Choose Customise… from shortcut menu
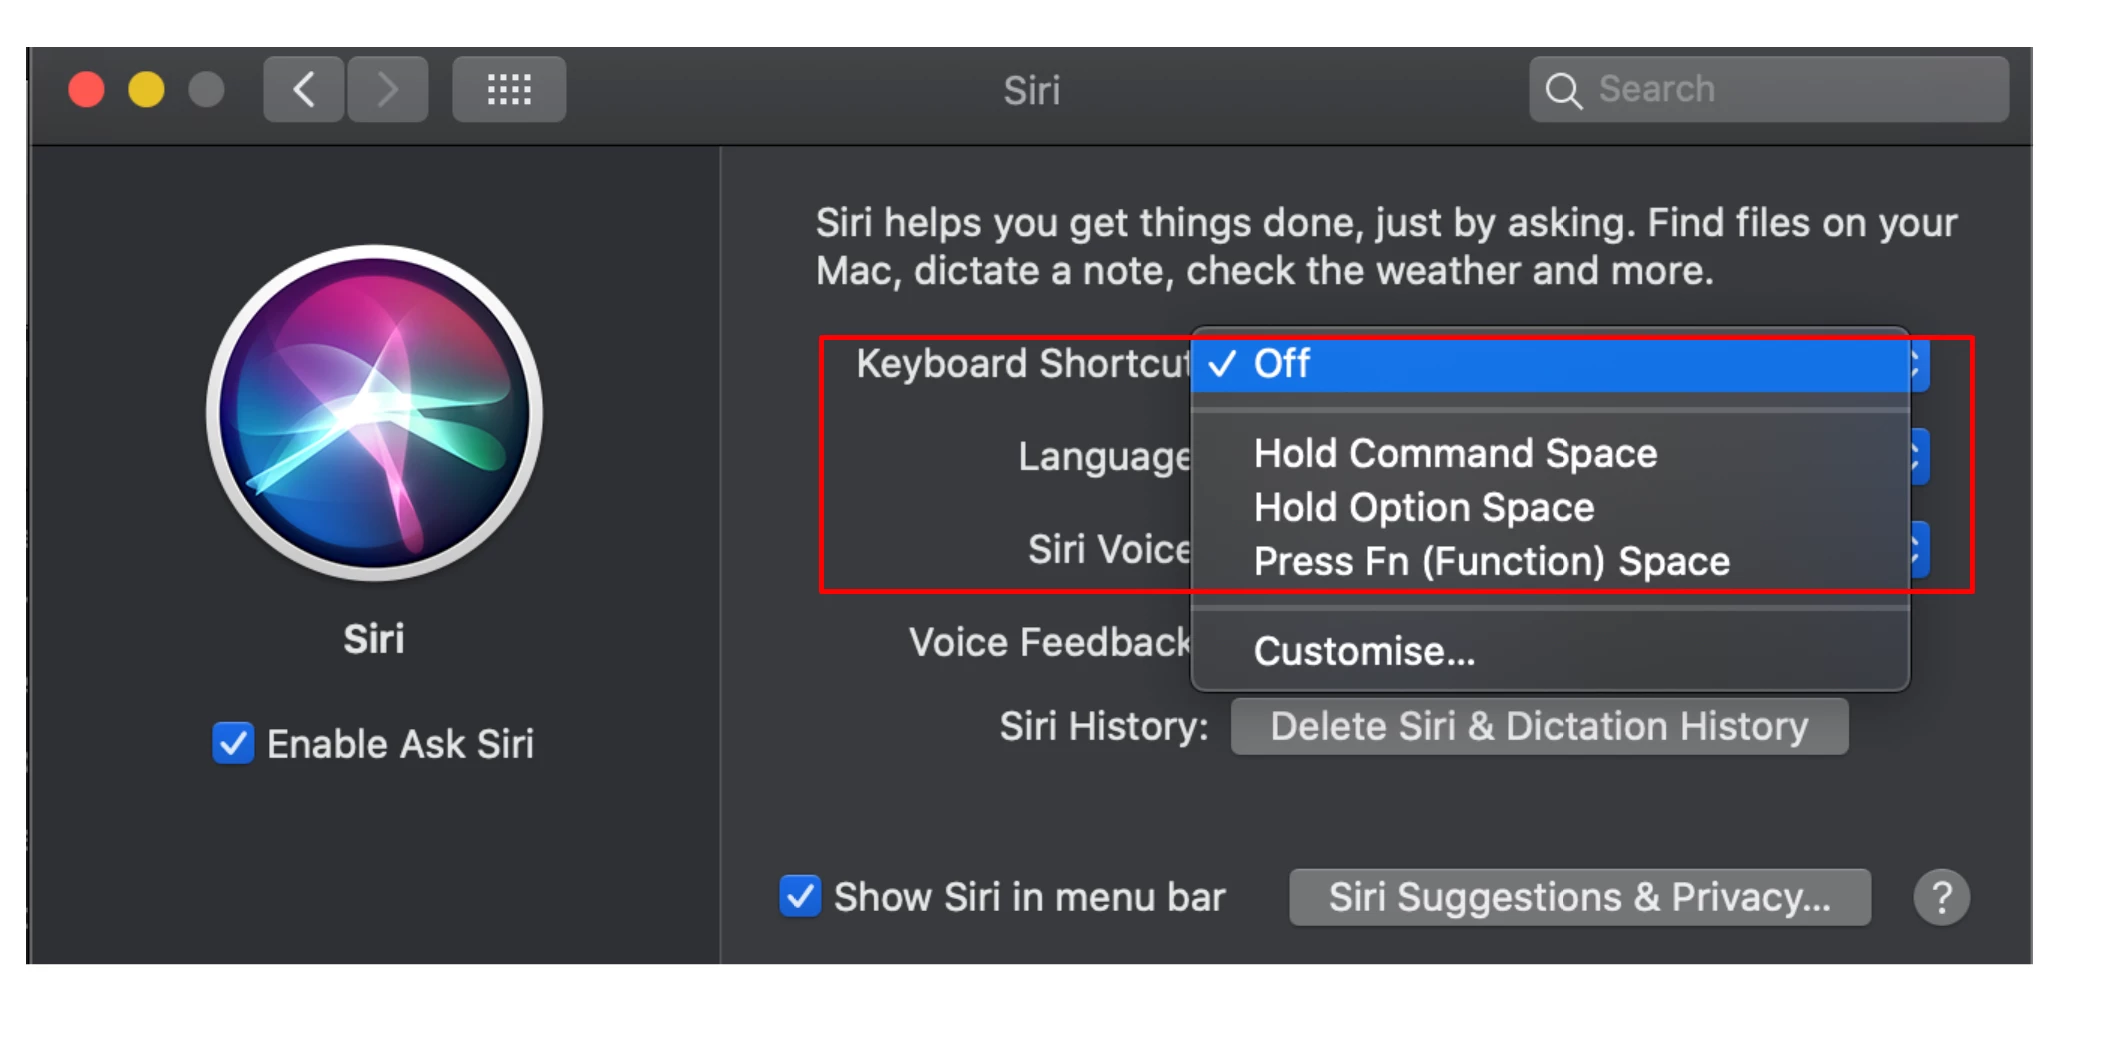 [1364, 652]
